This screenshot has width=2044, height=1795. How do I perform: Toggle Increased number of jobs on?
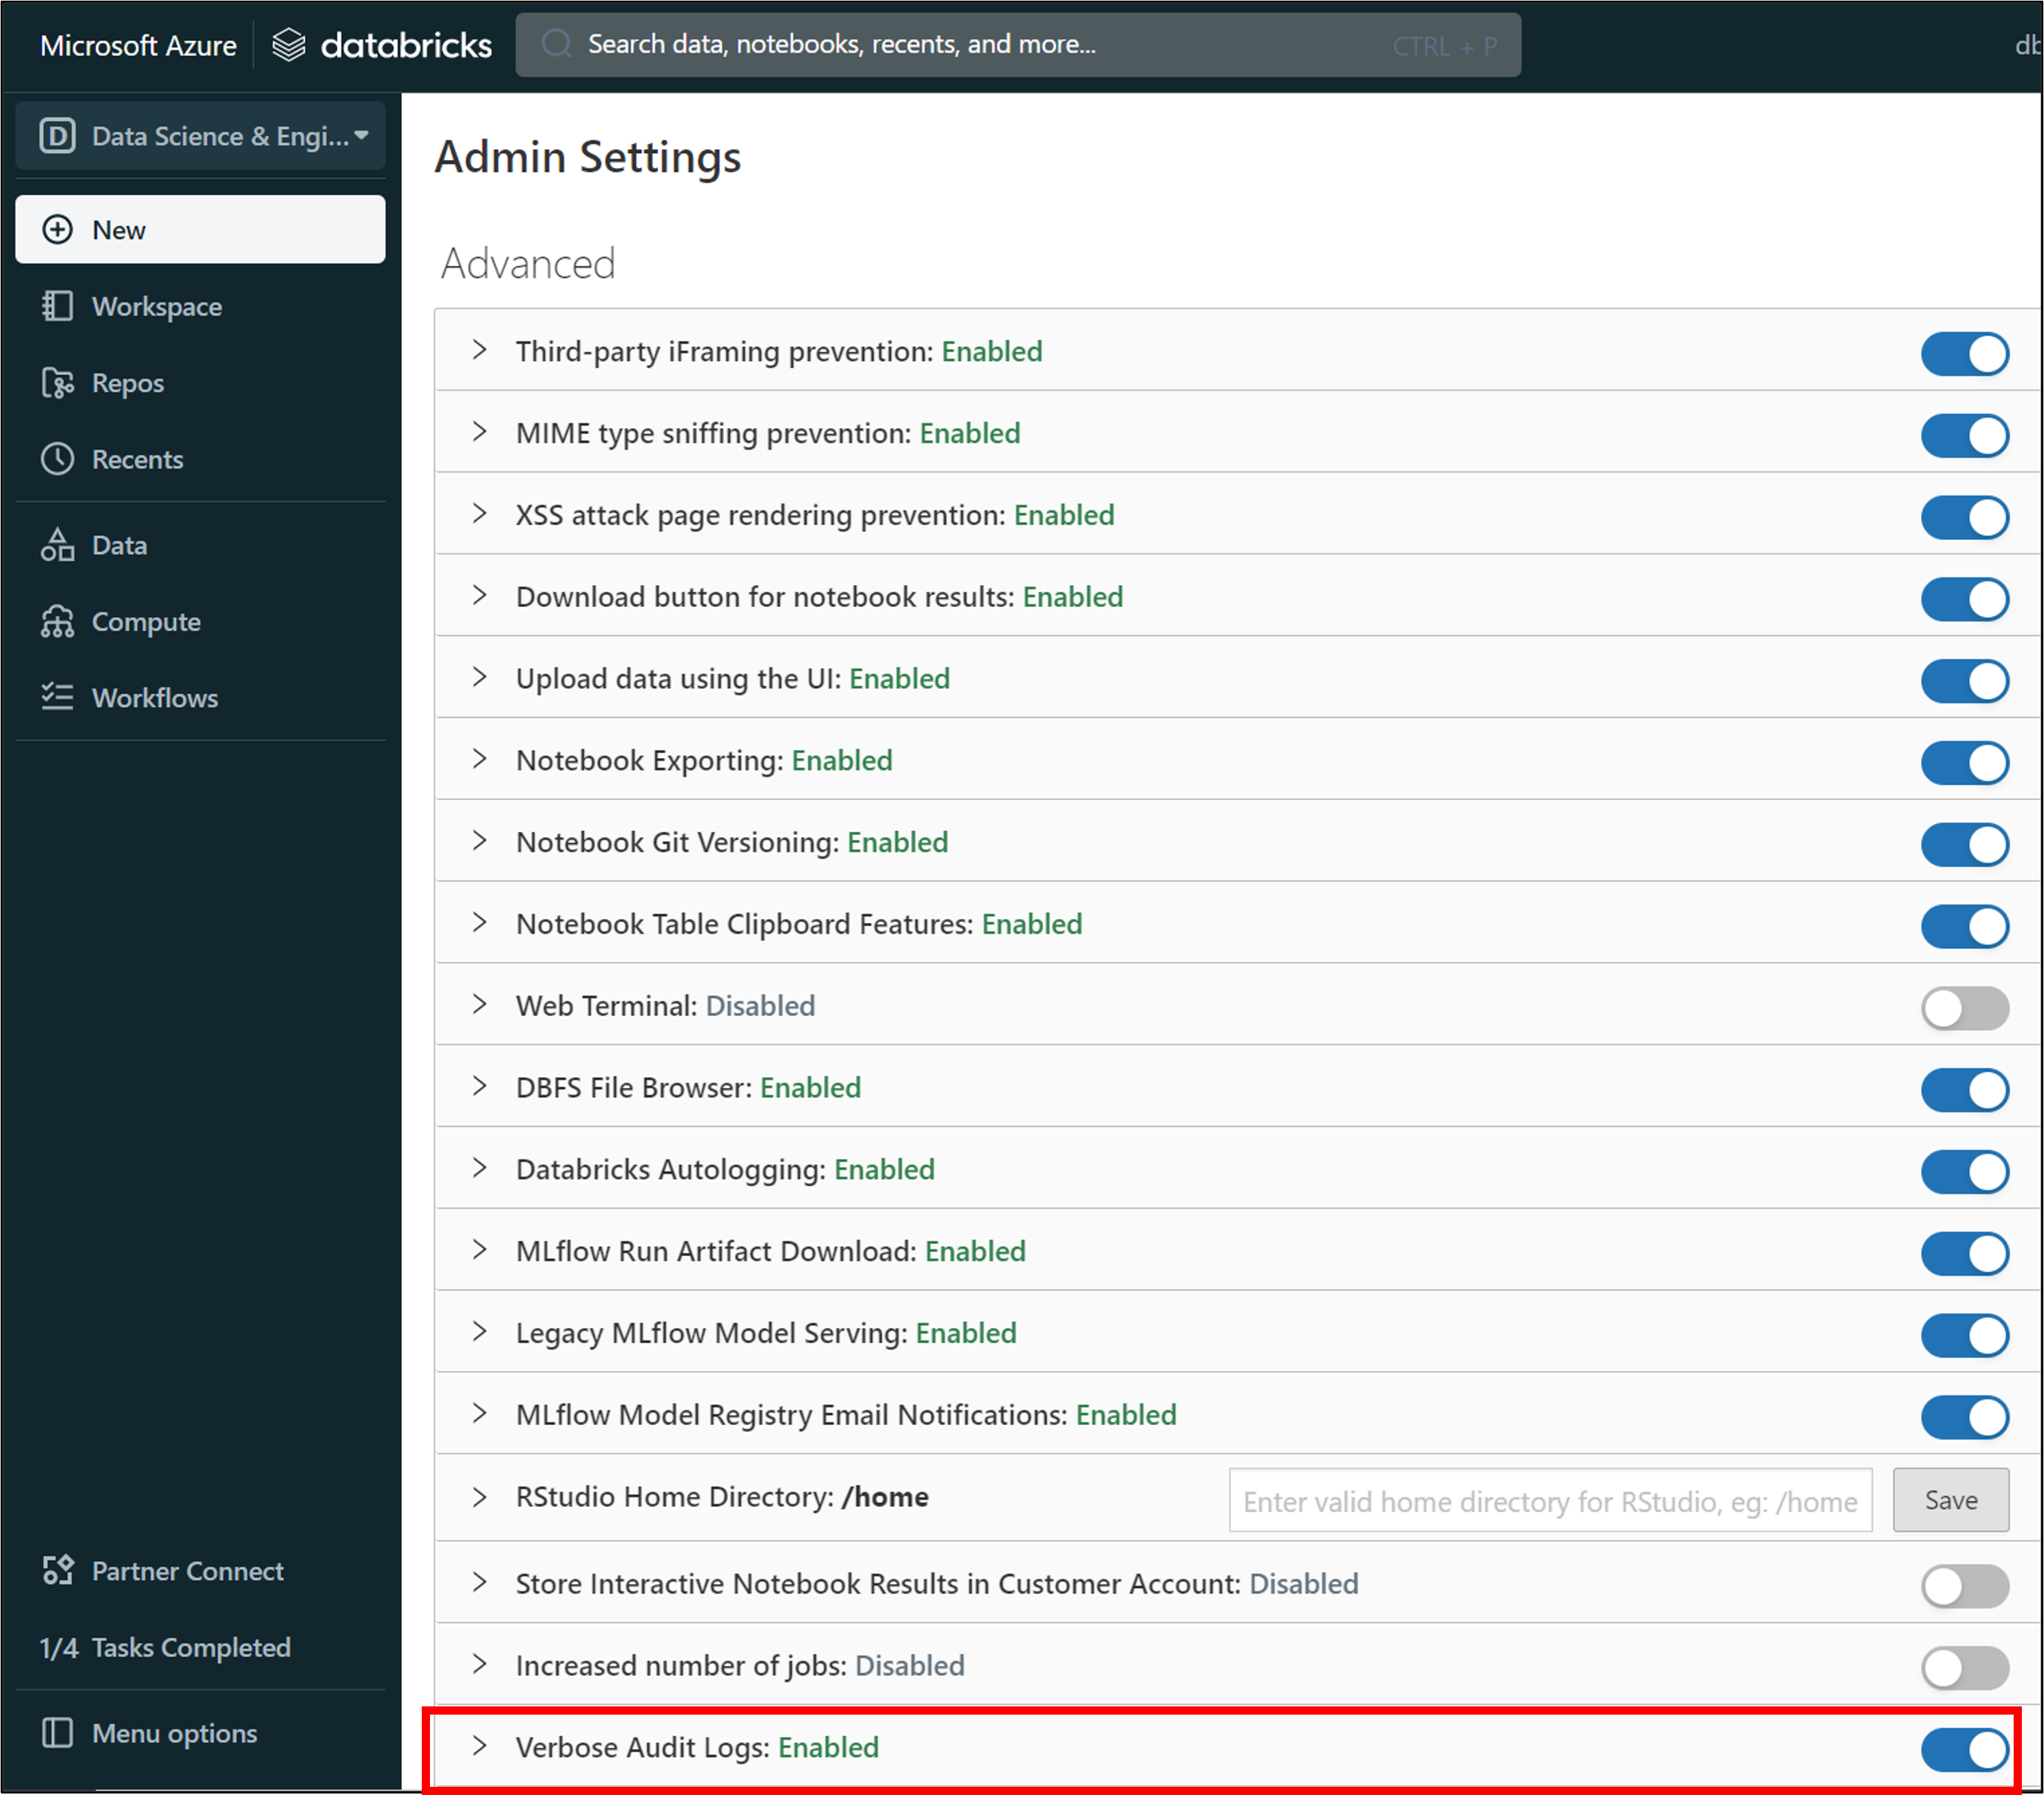[x=1963, y=1667]
